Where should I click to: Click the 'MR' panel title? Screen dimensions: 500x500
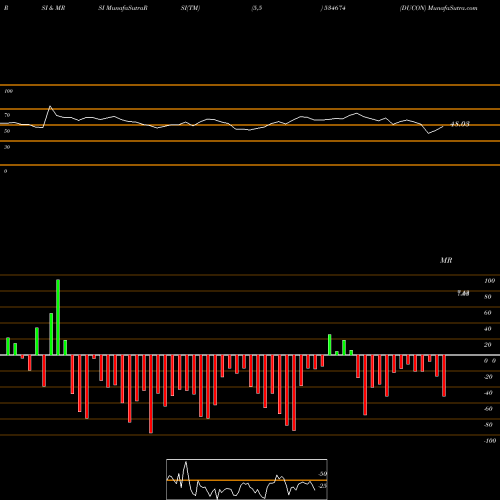coord(446,260)
